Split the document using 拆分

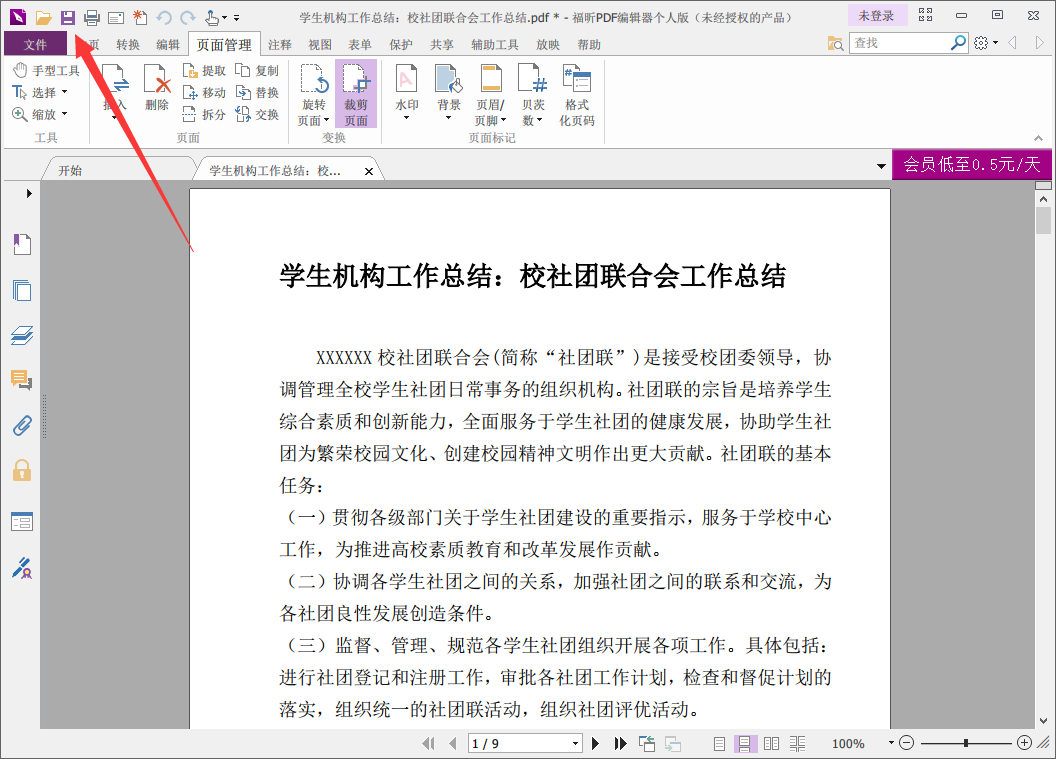(x=204, y=114)
